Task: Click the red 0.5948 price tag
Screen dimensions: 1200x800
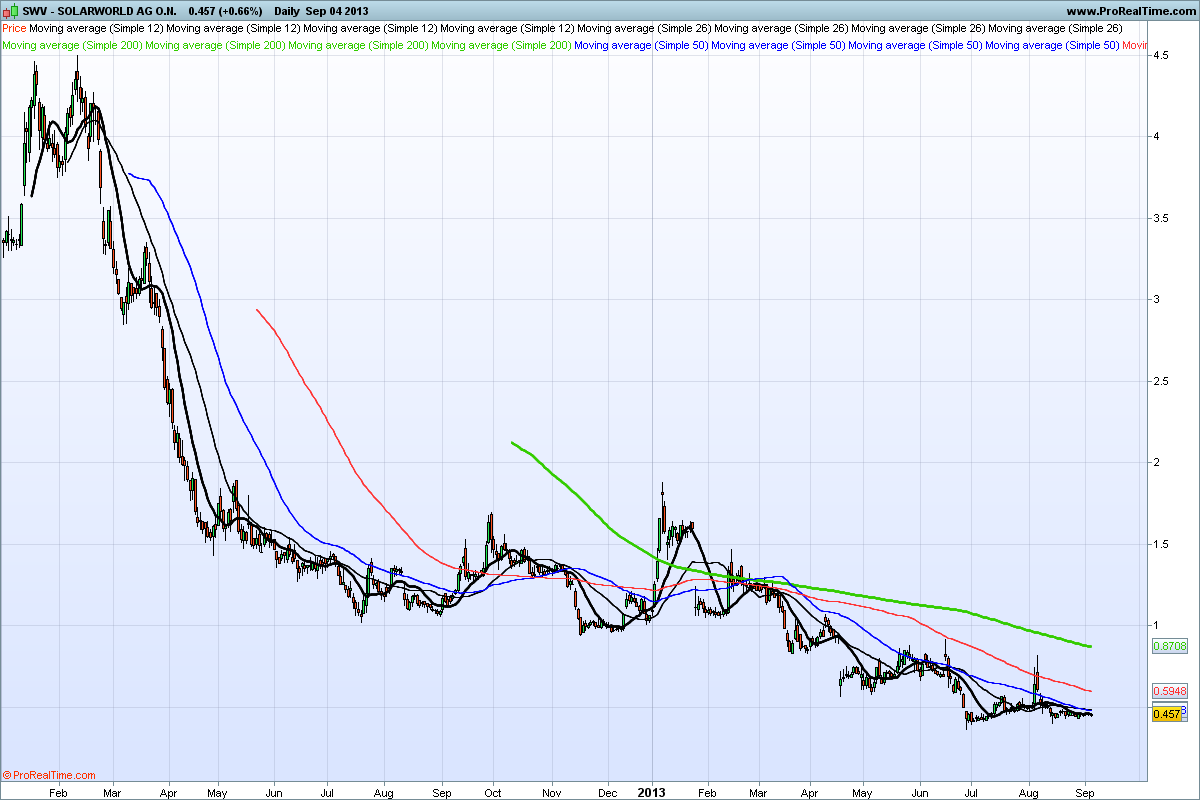Action: pyautogui.click(x=1169, y=691)
